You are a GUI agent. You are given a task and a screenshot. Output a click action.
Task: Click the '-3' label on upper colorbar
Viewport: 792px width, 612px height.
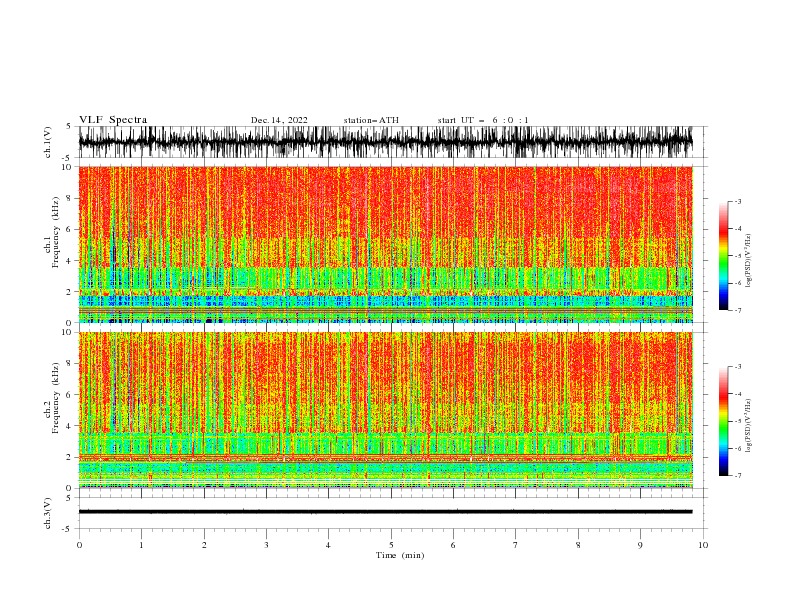click(738, 201)
